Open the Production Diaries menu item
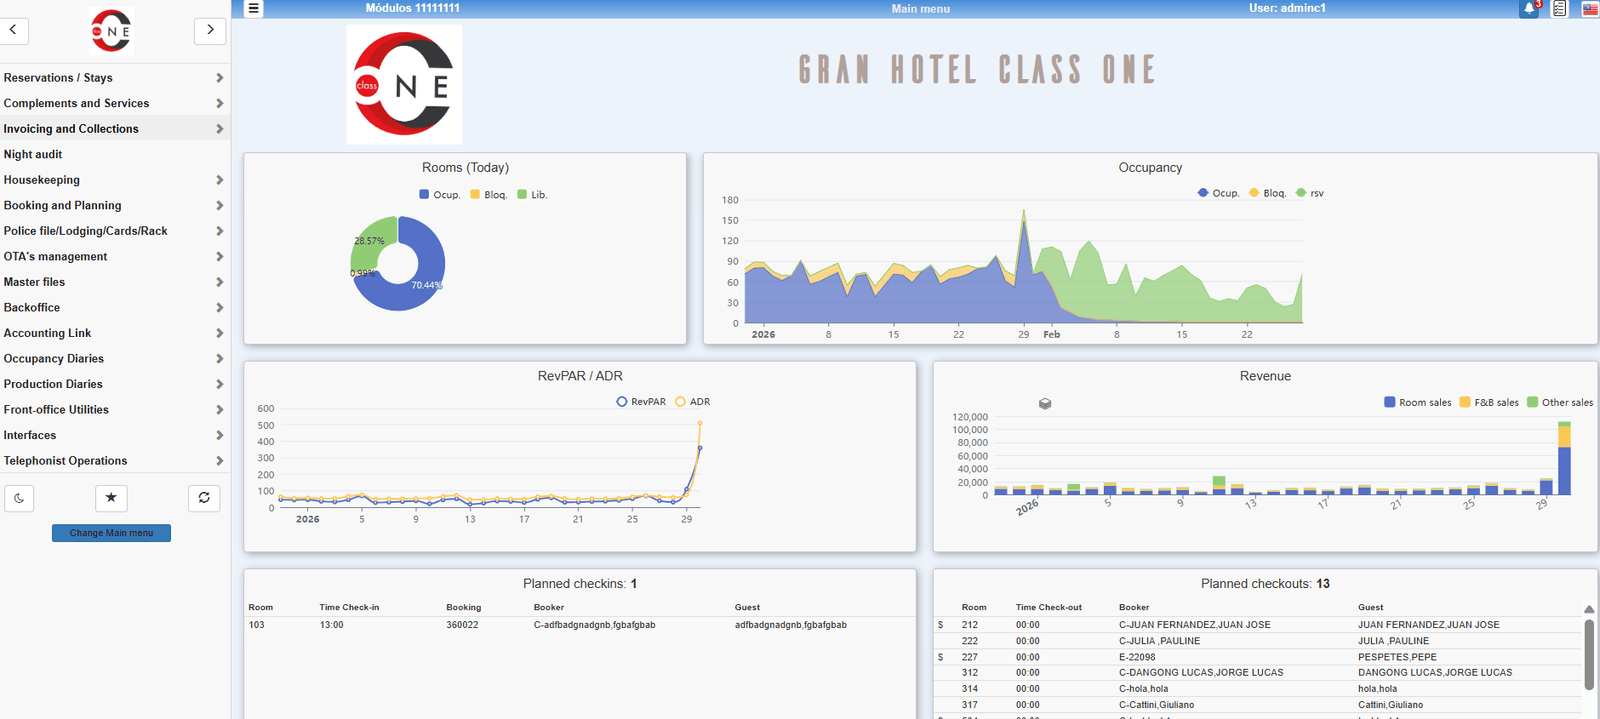Screen dimensions: 1600x719 [115, 384]
